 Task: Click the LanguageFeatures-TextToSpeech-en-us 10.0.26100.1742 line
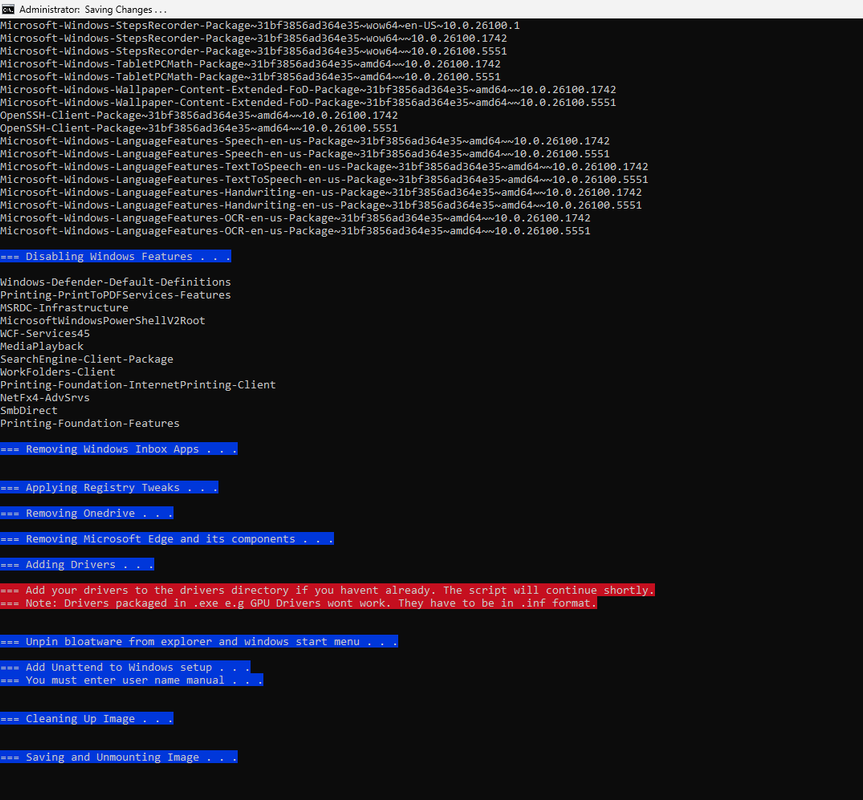(324, 167)
